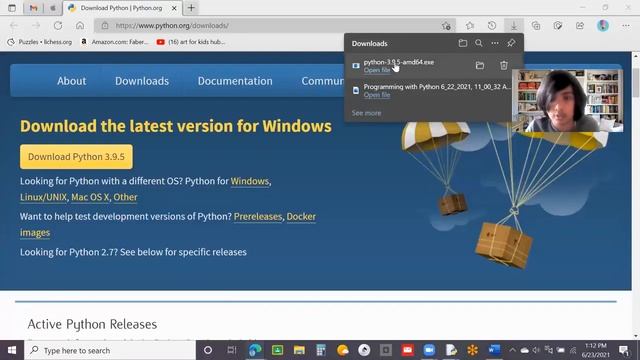Follow the Windows link

click(250, 181)
